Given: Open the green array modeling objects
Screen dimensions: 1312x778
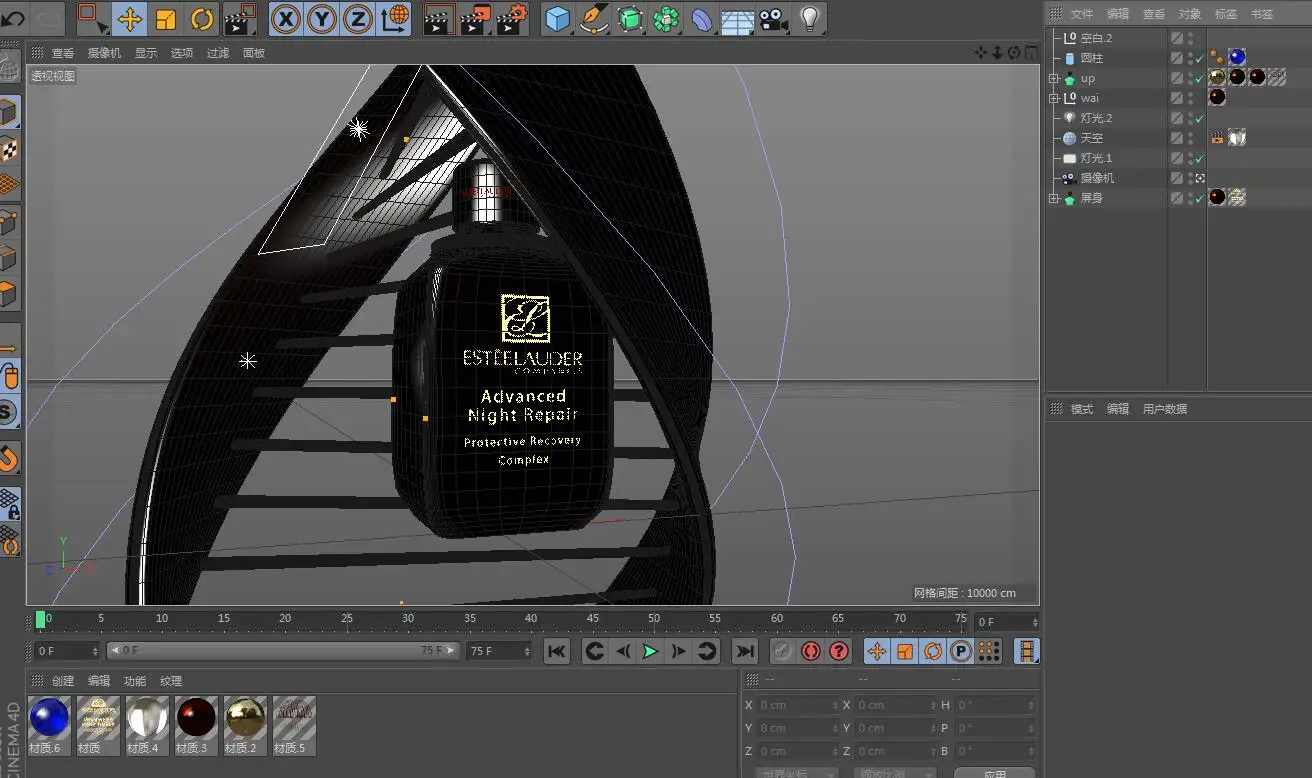Looking at the screenshot, I should click(x=666, y=18).
